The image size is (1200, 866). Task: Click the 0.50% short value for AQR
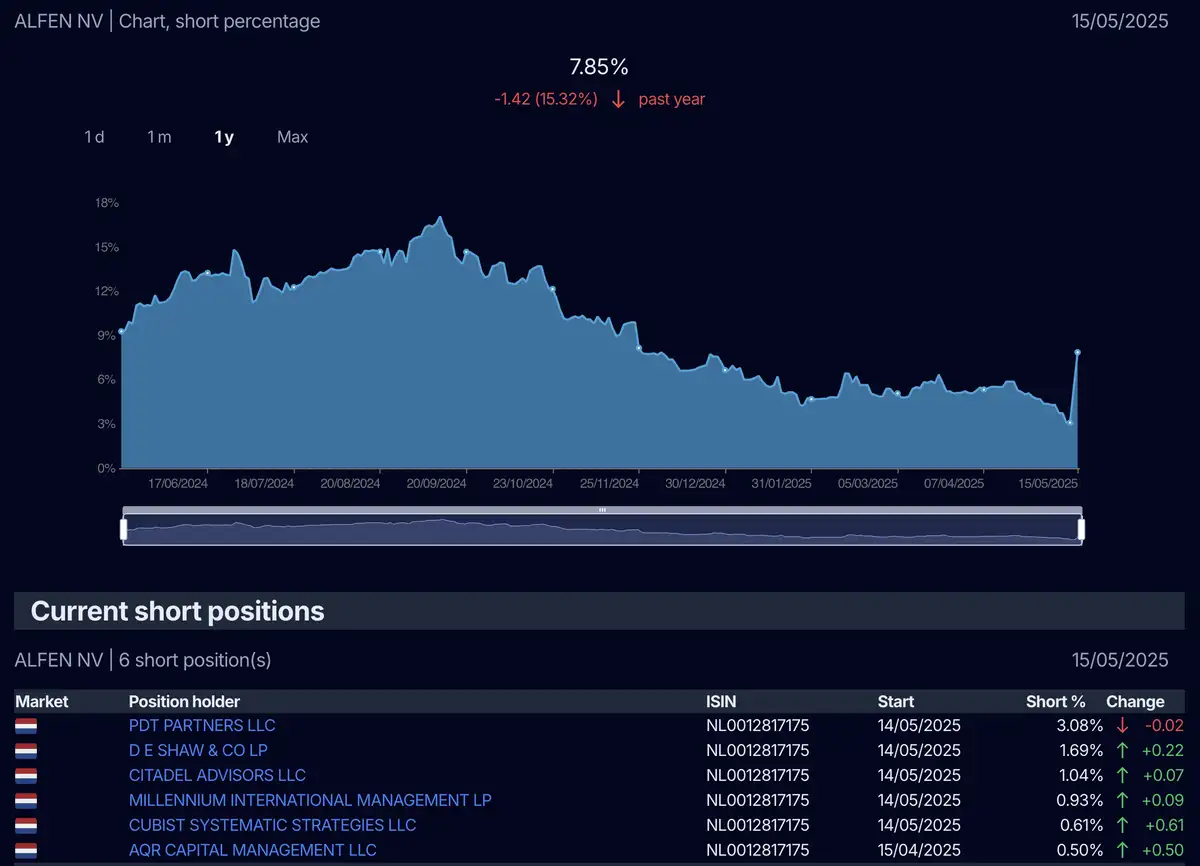(x=1079, y=850)
